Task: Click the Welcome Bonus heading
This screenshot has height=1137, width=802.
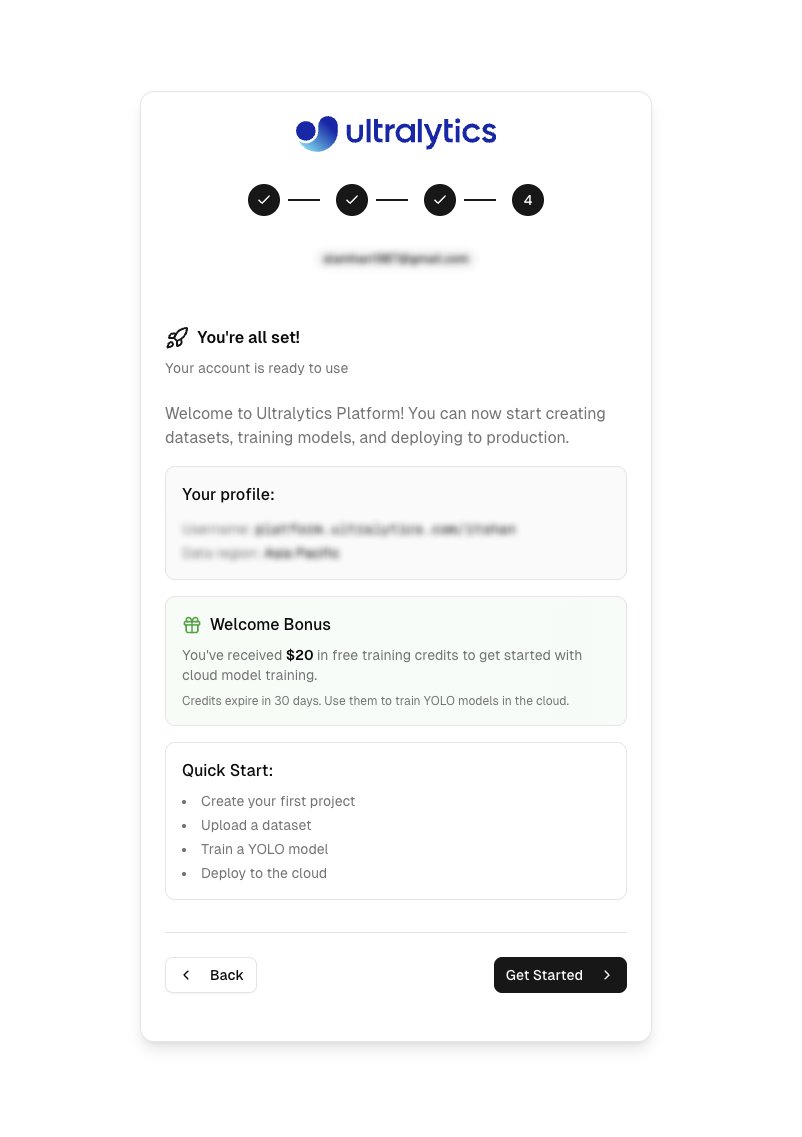Action: click(270, 625)
